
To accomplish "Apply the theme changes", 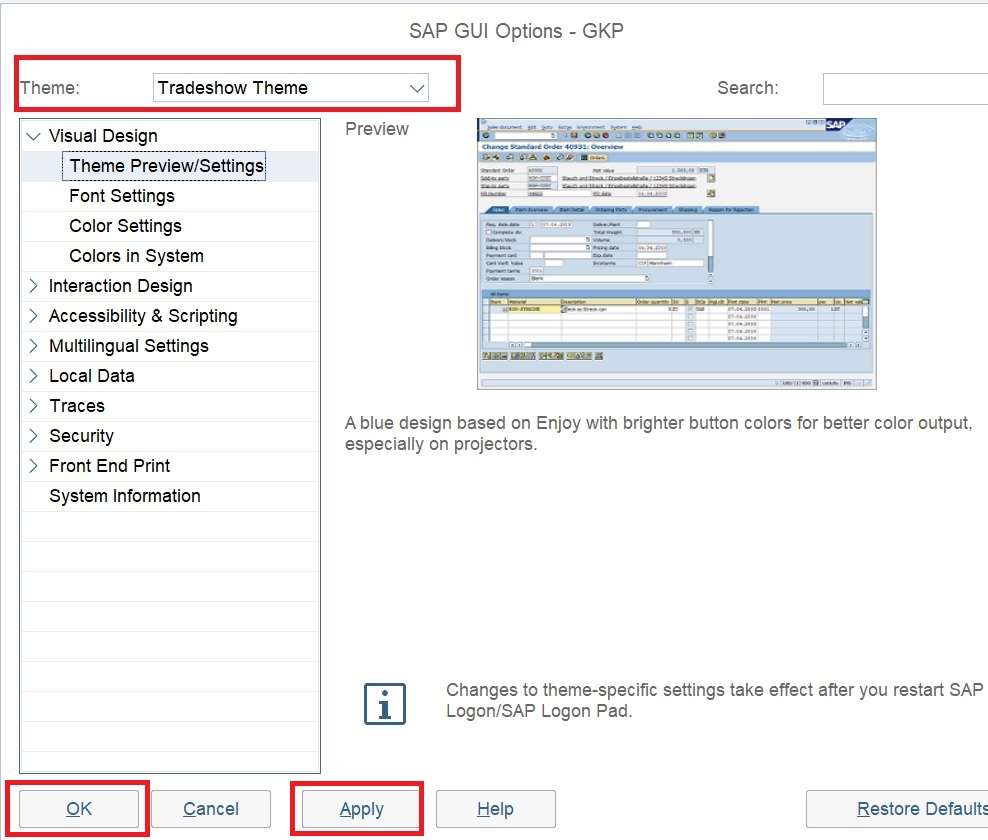I will click(x=361, y=808).
